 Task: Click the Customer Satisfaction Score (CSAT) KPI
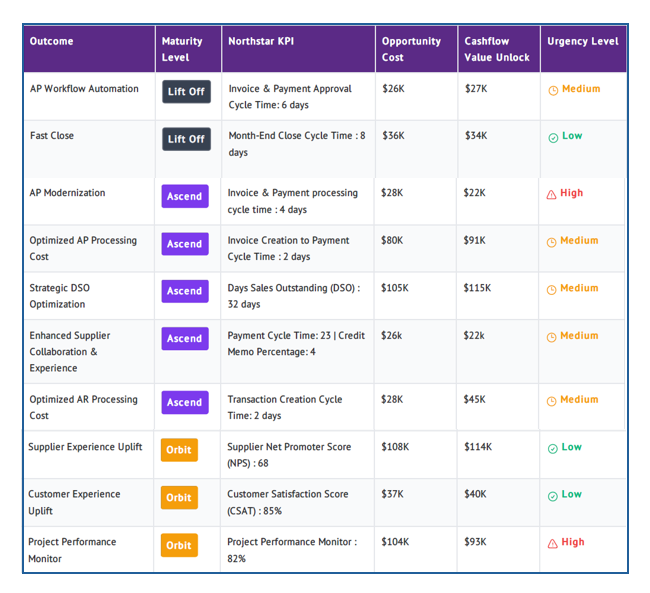tap(288, 502)
